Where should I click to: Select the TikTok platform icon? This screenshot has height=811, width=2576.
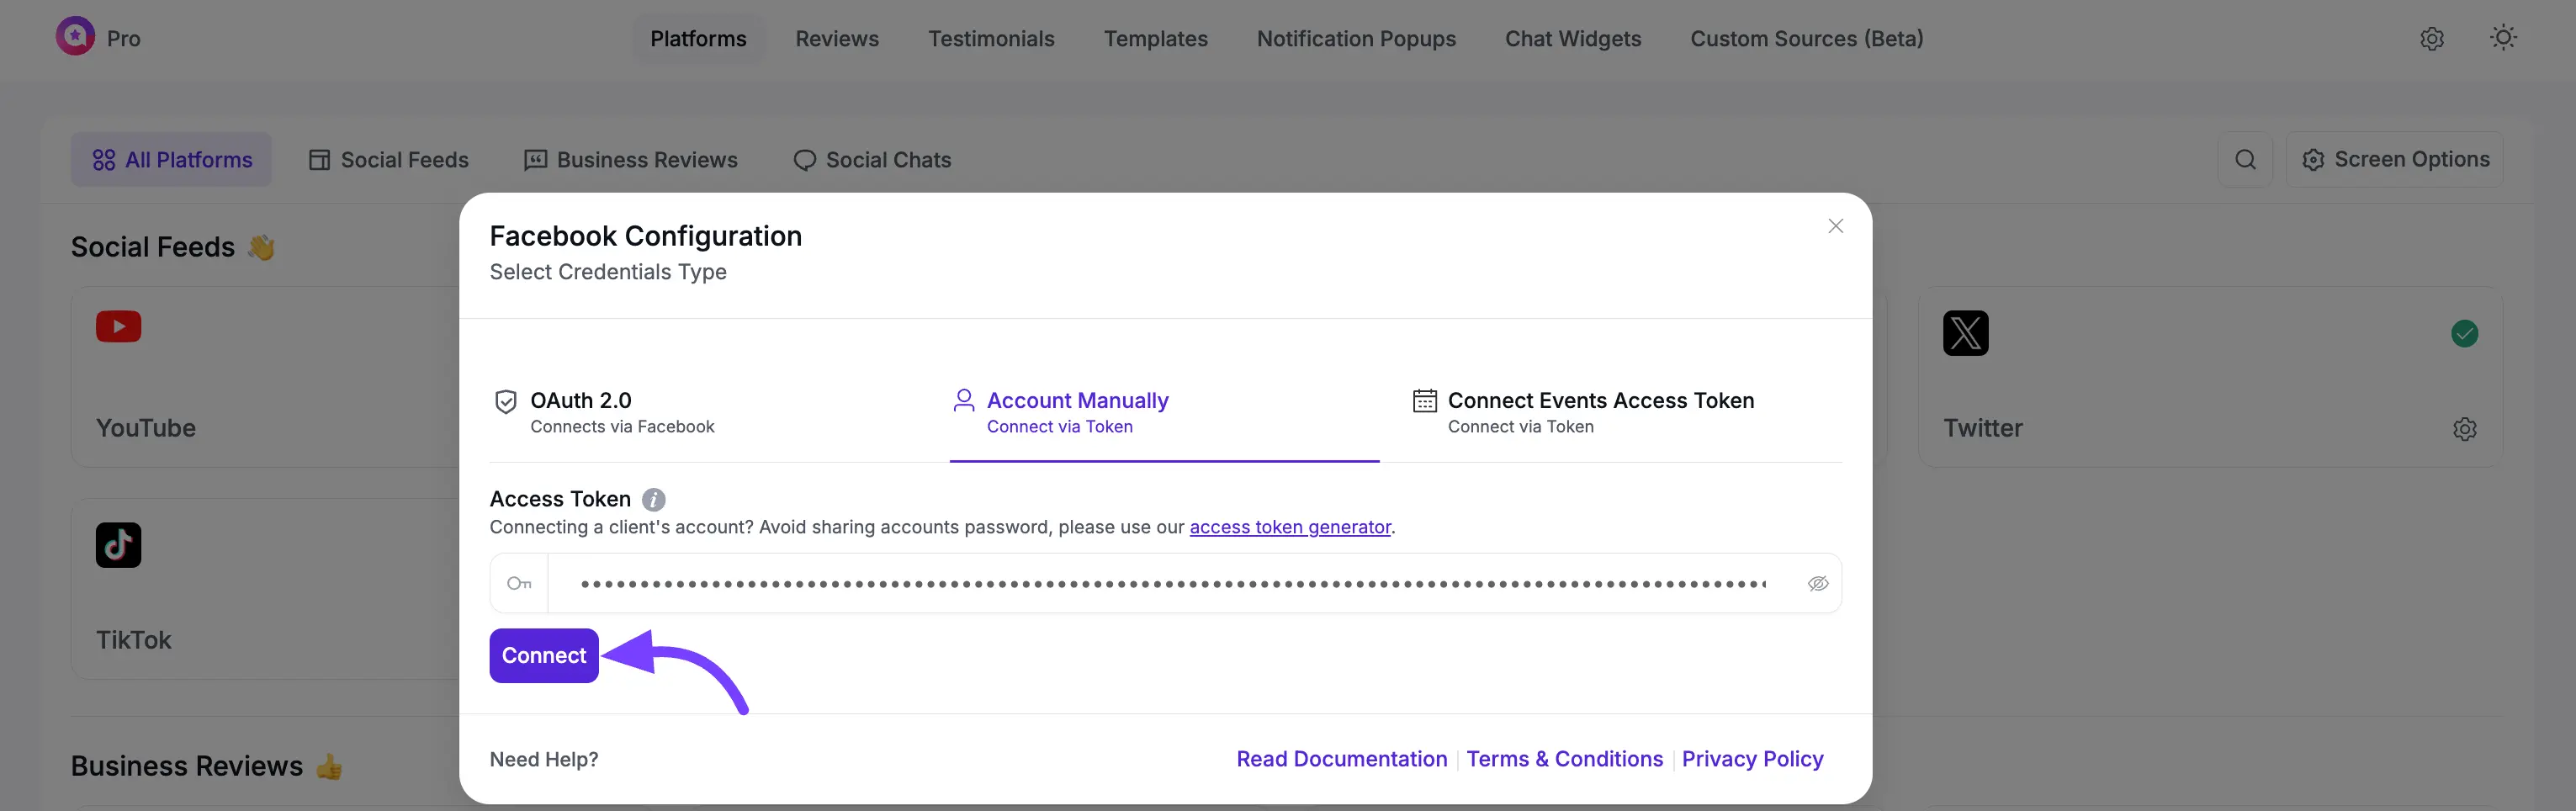click(x=118, y=545)
